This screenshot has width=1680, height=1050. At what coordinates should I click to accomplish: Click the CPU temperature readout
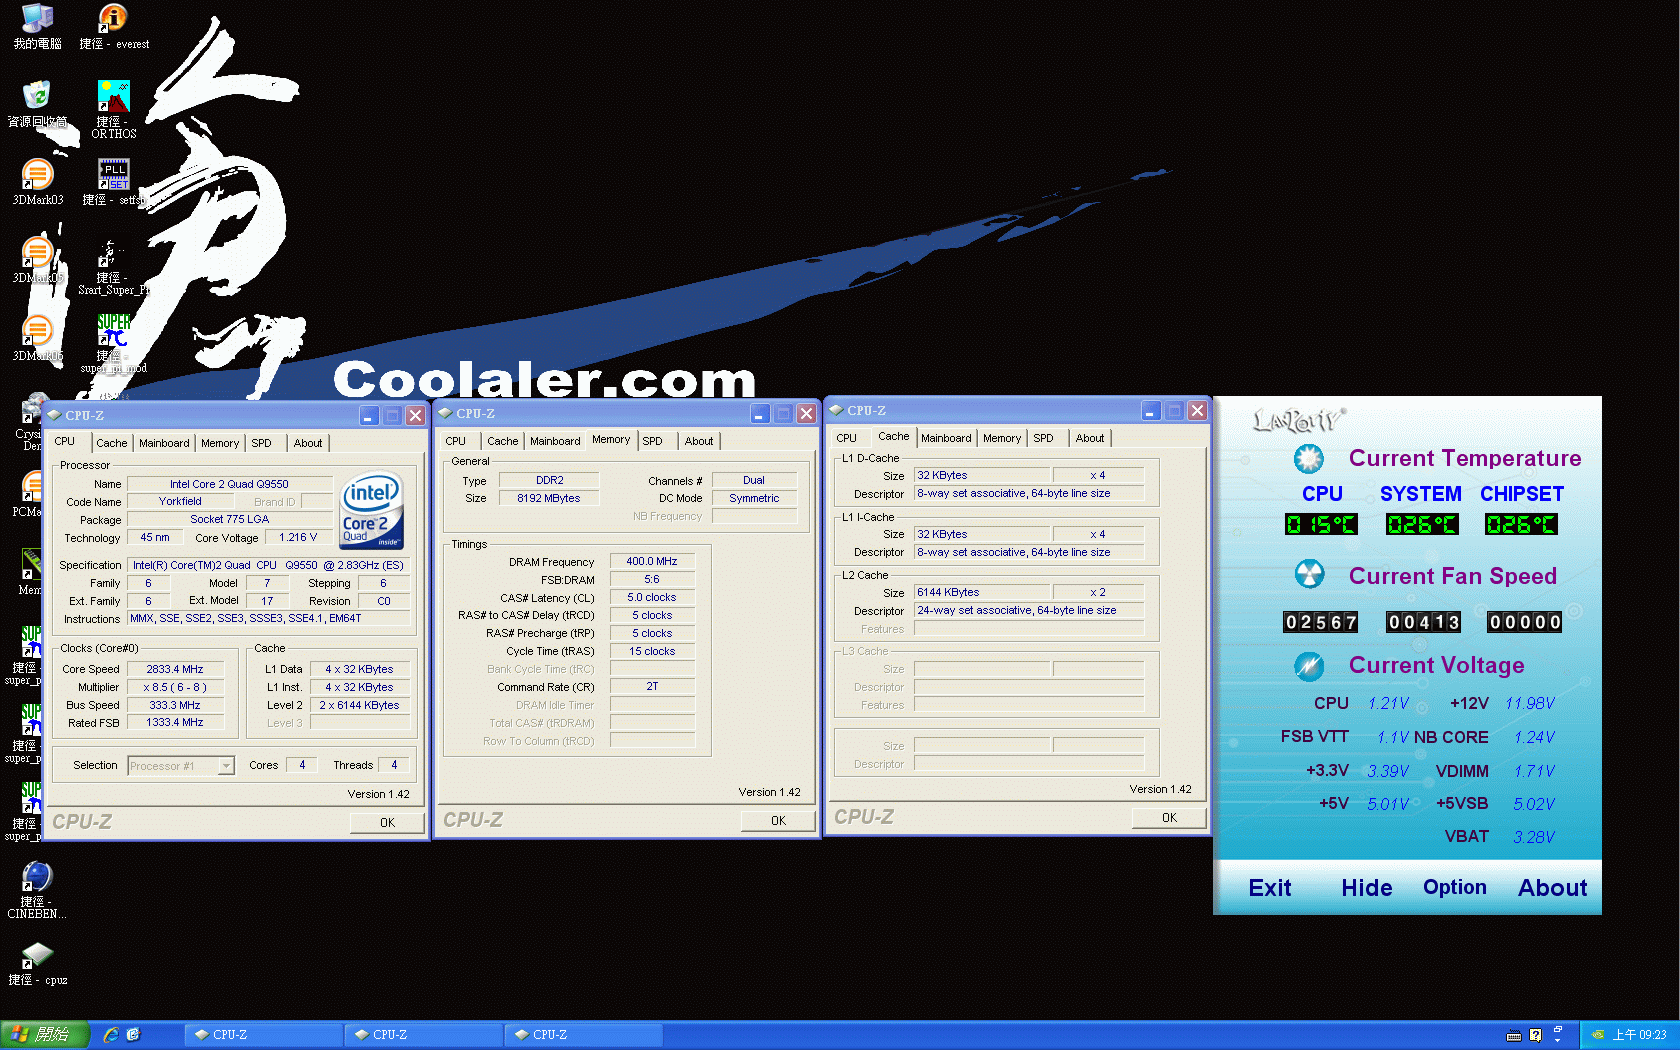[1321, 525]
